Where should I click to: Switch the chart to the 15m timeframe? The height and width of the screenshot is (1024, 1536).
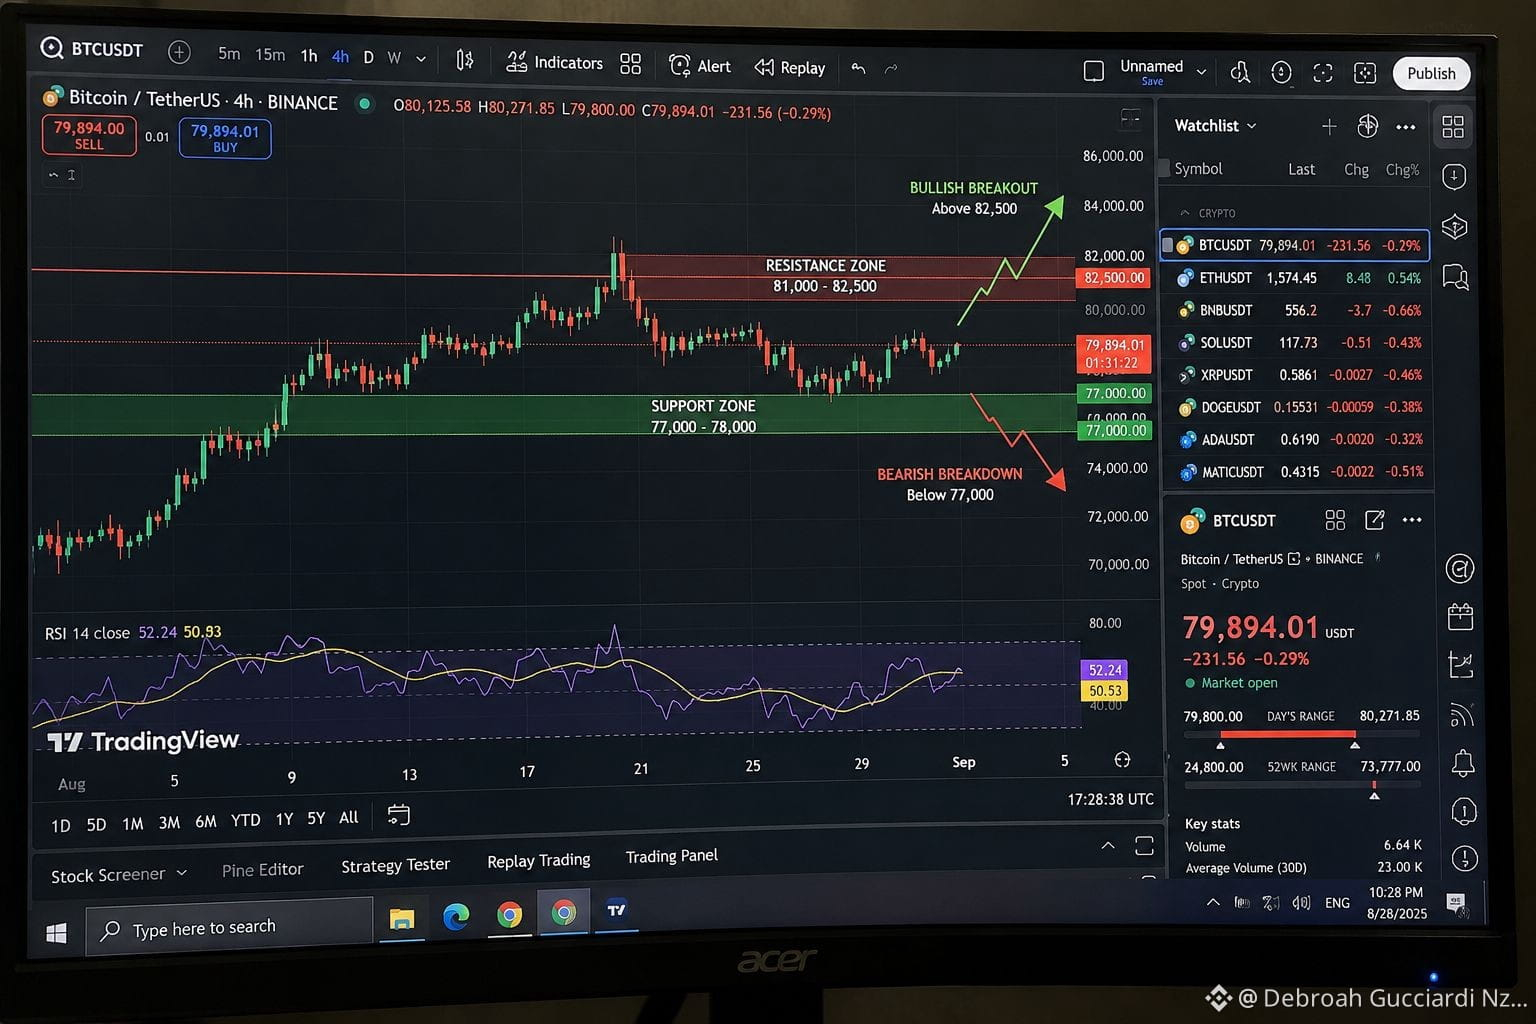(270, 55)
